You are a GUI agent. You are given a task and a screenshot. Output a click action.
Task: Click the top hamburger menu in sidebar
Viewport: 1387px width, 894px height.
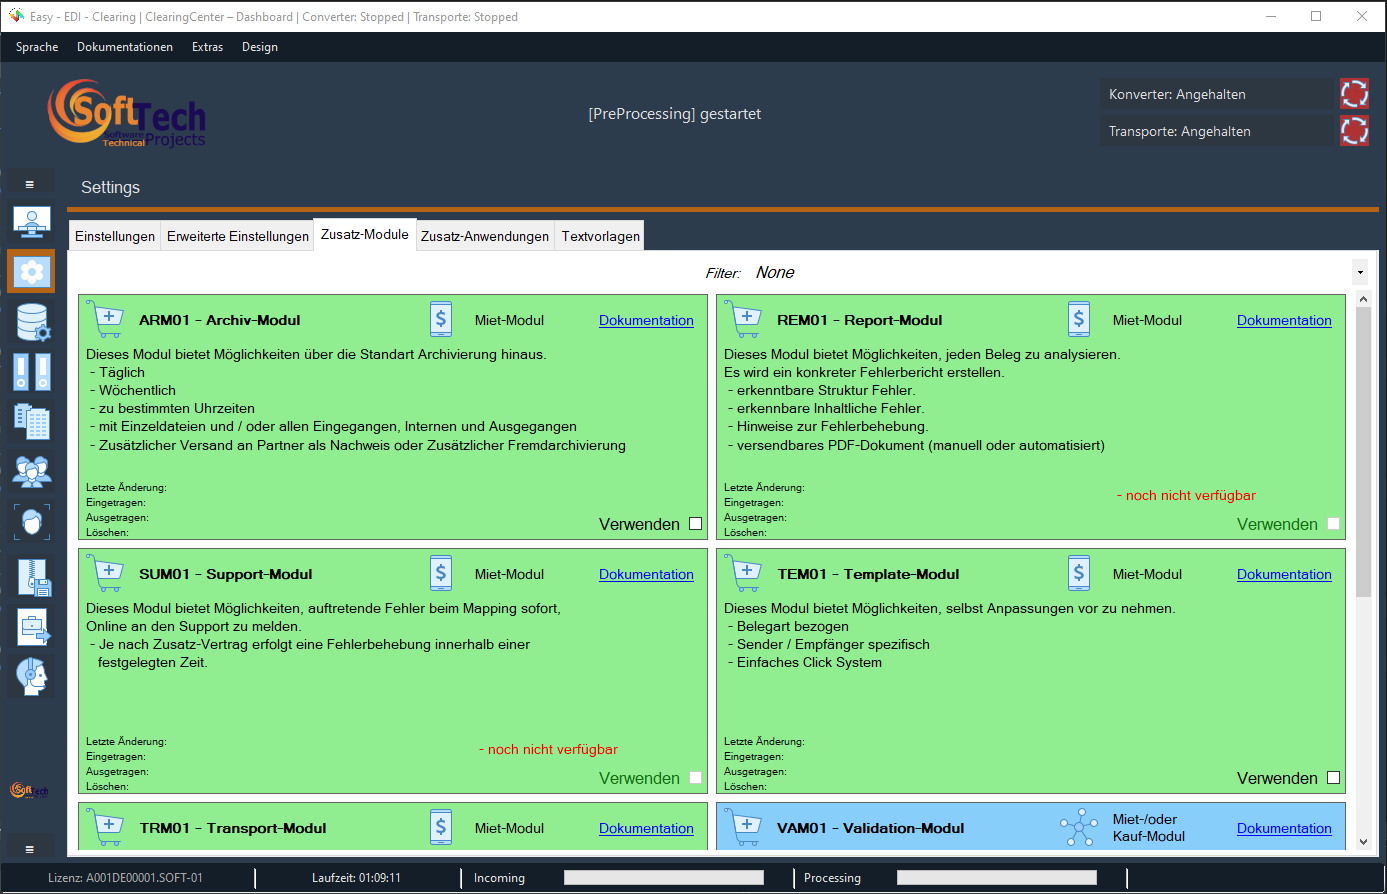[30, 184]
